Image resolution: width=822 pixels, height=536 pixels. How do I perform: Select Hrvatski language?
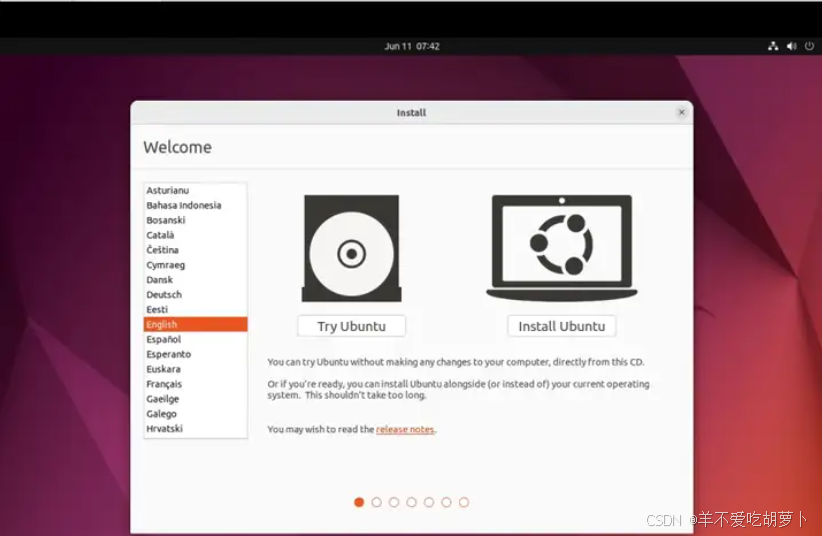195,428
